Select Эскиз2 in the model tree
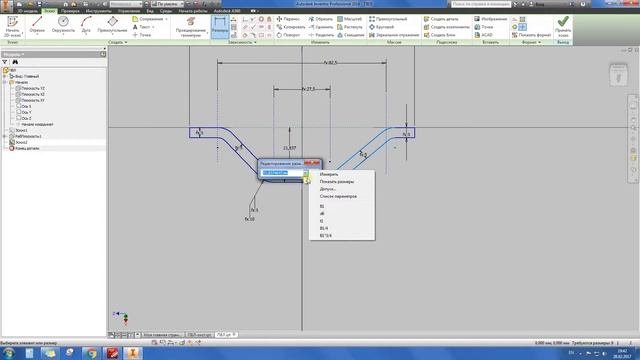 tap(18, 142)
